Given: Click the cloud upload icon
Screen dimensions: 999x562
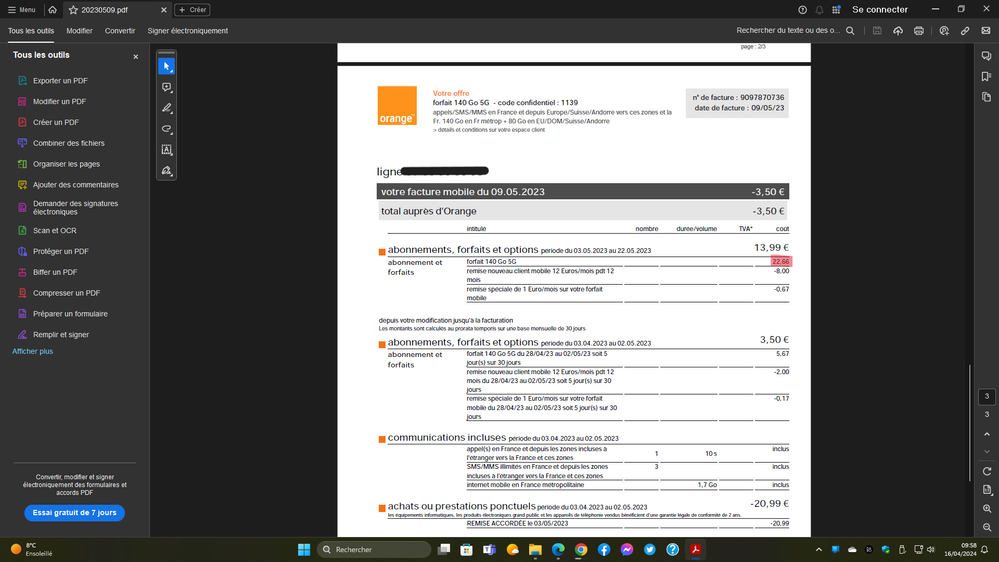Looking at the screenshot, I should (898, 31).
